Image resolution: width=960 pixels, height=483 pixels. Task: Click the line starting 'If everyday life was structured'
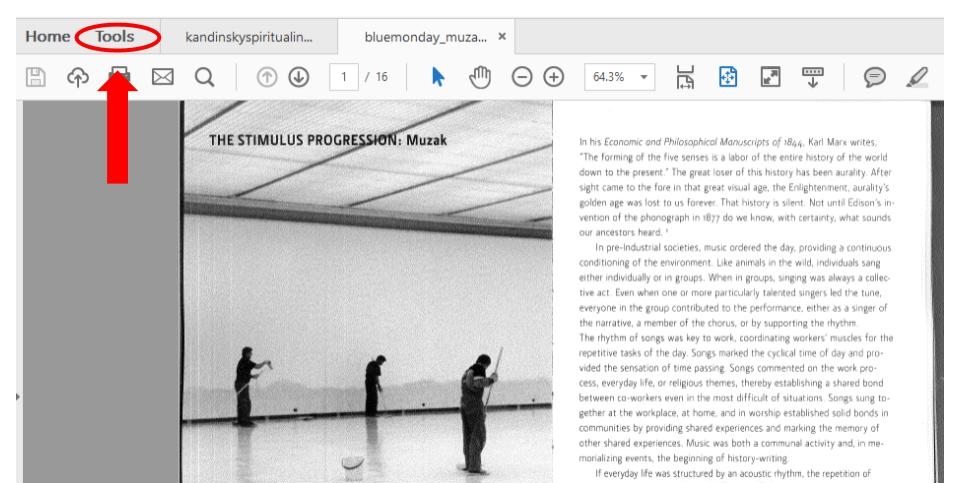[733, 473]
